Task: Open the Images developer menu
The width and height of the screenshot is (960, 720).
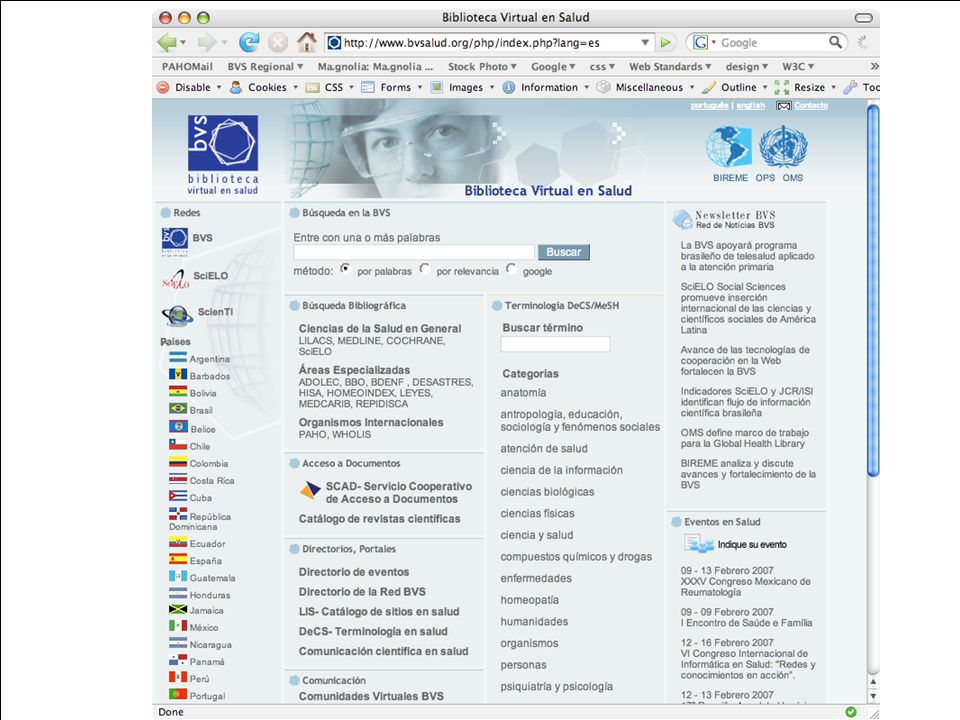Action: pos(462,87)
